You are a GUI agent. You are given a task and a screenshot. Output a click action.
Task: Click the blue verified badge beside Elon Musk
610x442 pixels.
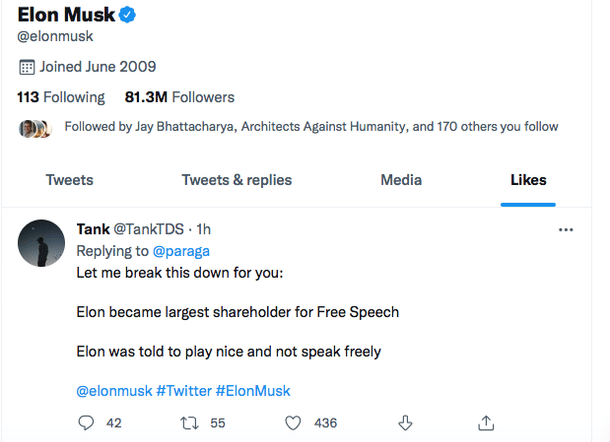pos(129,16)
